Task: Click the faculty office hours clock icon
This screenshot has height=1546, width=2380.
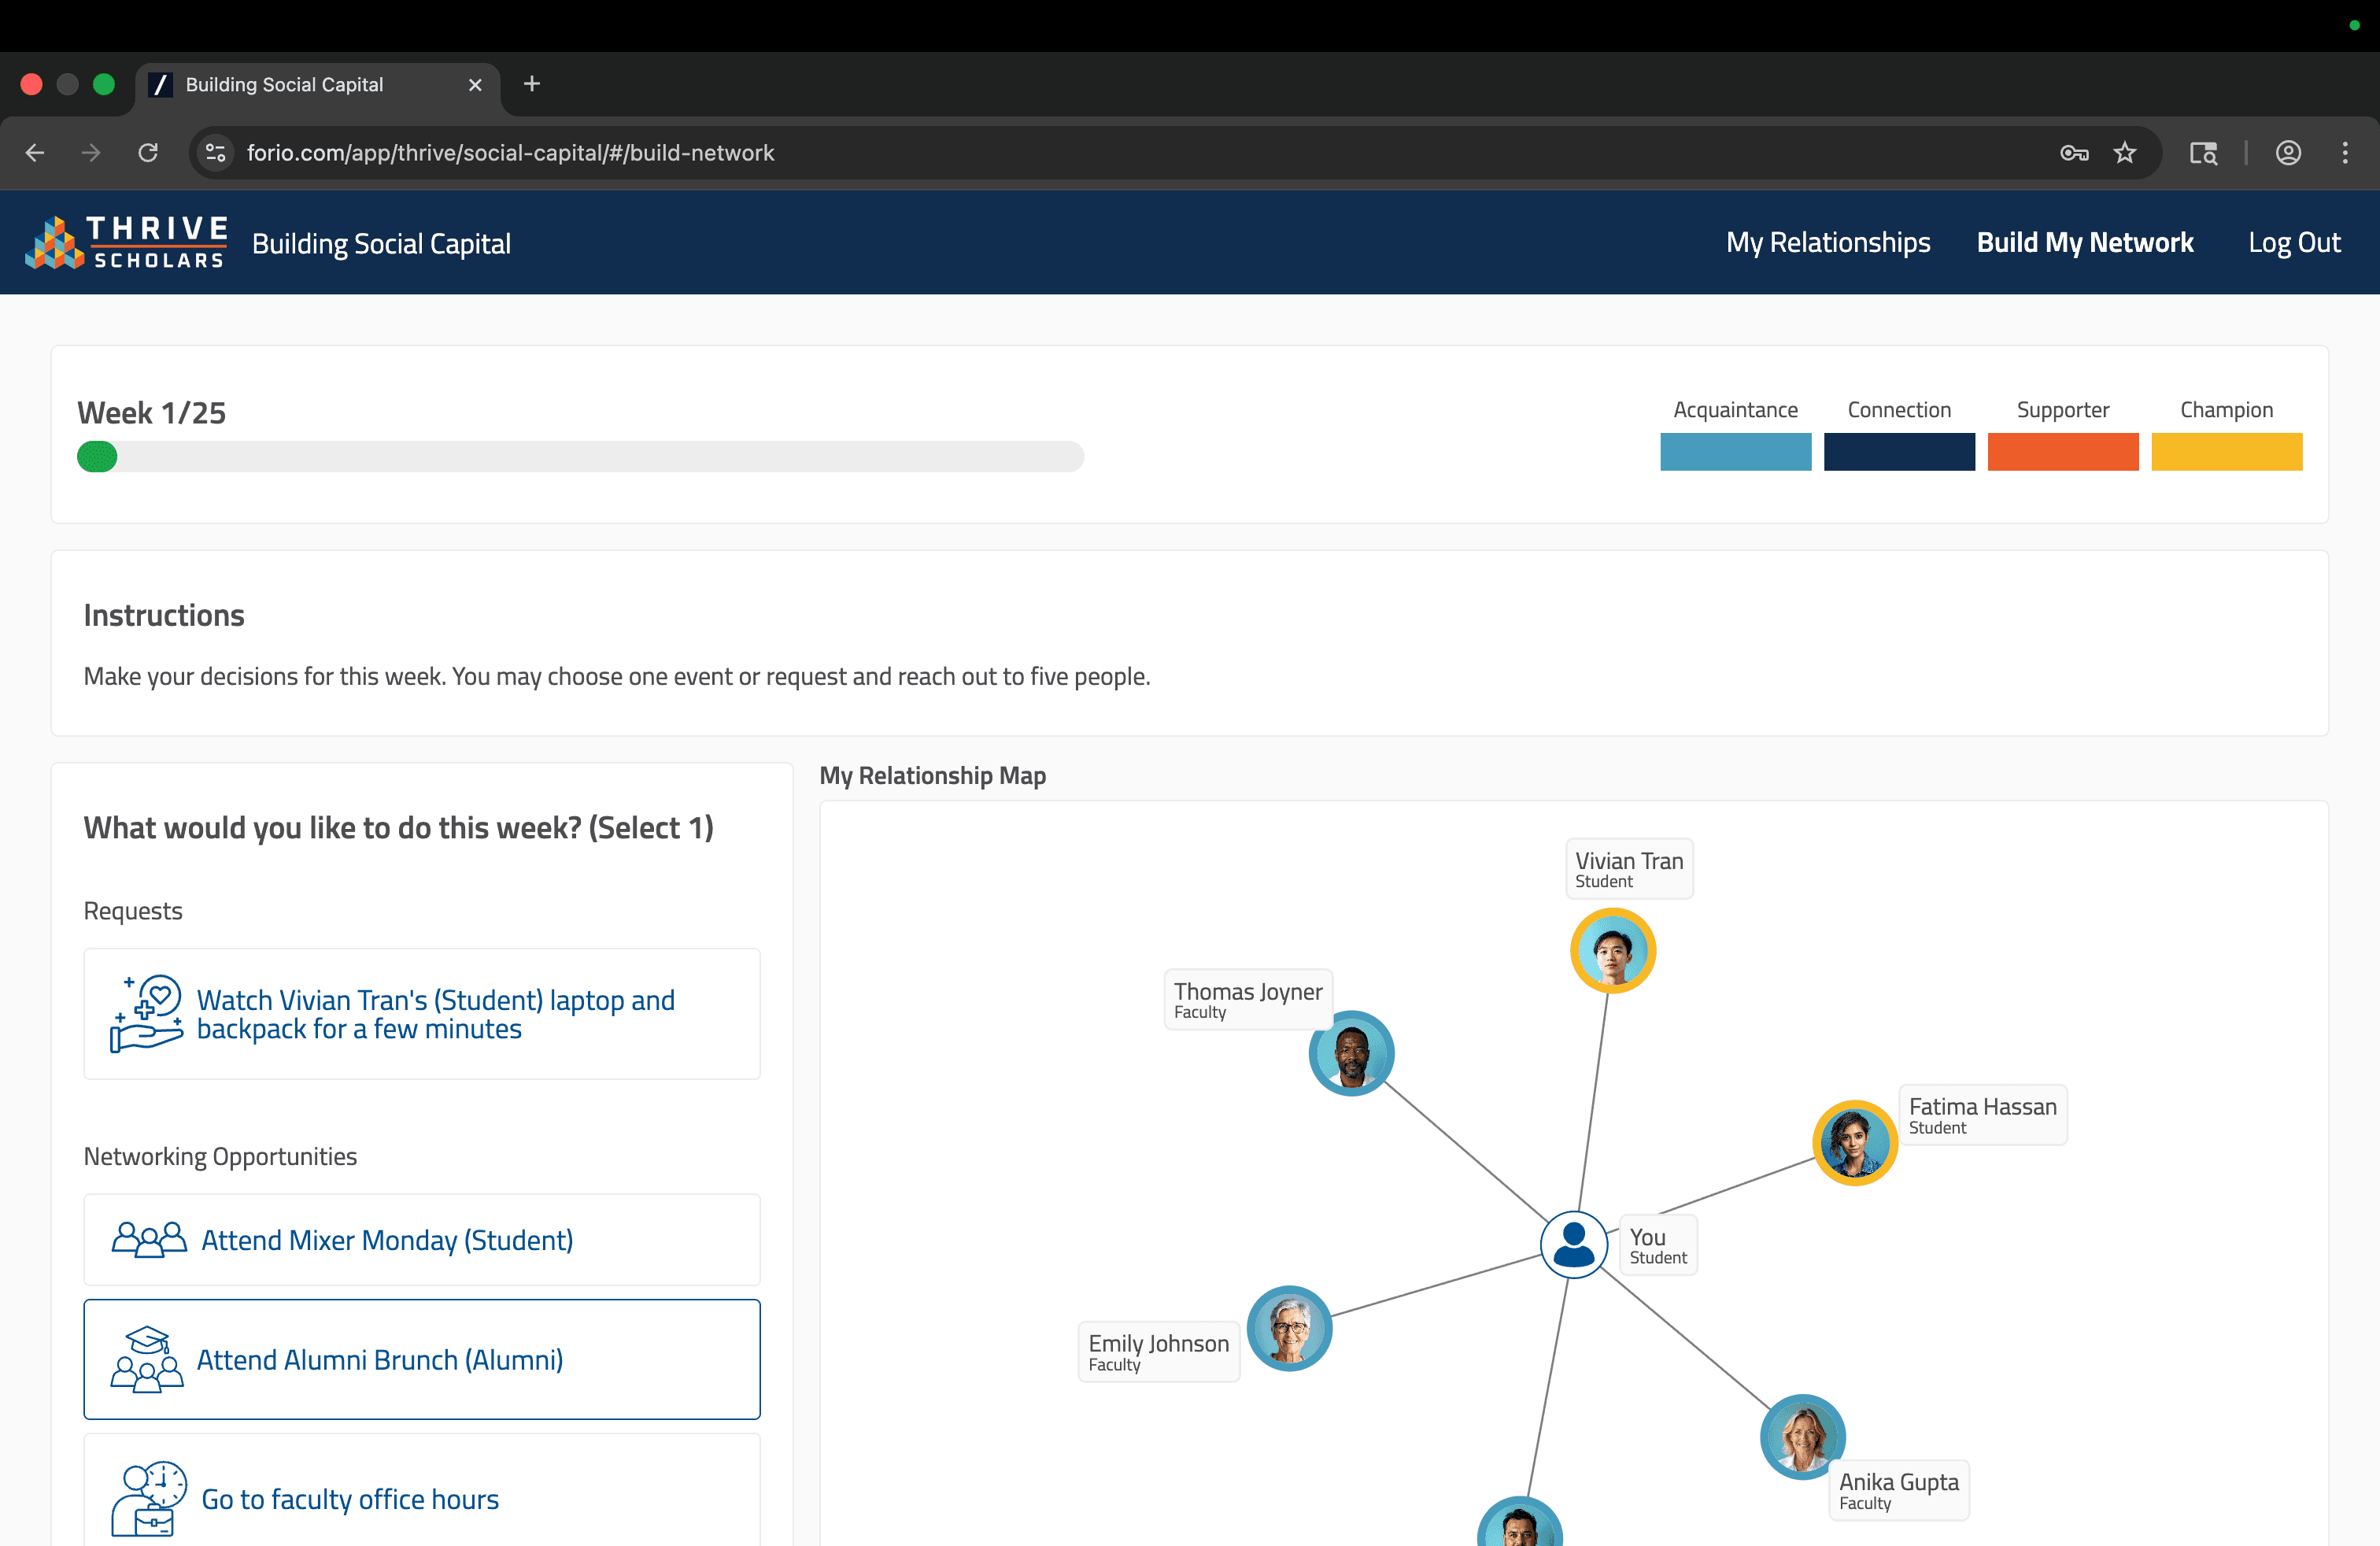Action: 148,1498
